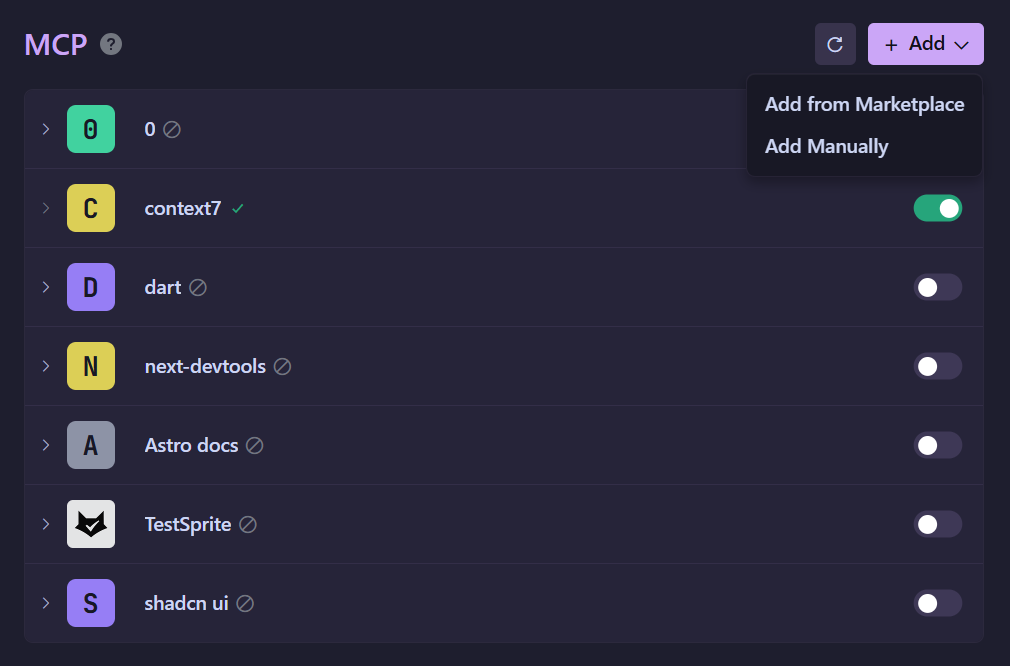Click the disabled status icon beside dart
This screenshot has height=666, width=1010.
point(198,288)
